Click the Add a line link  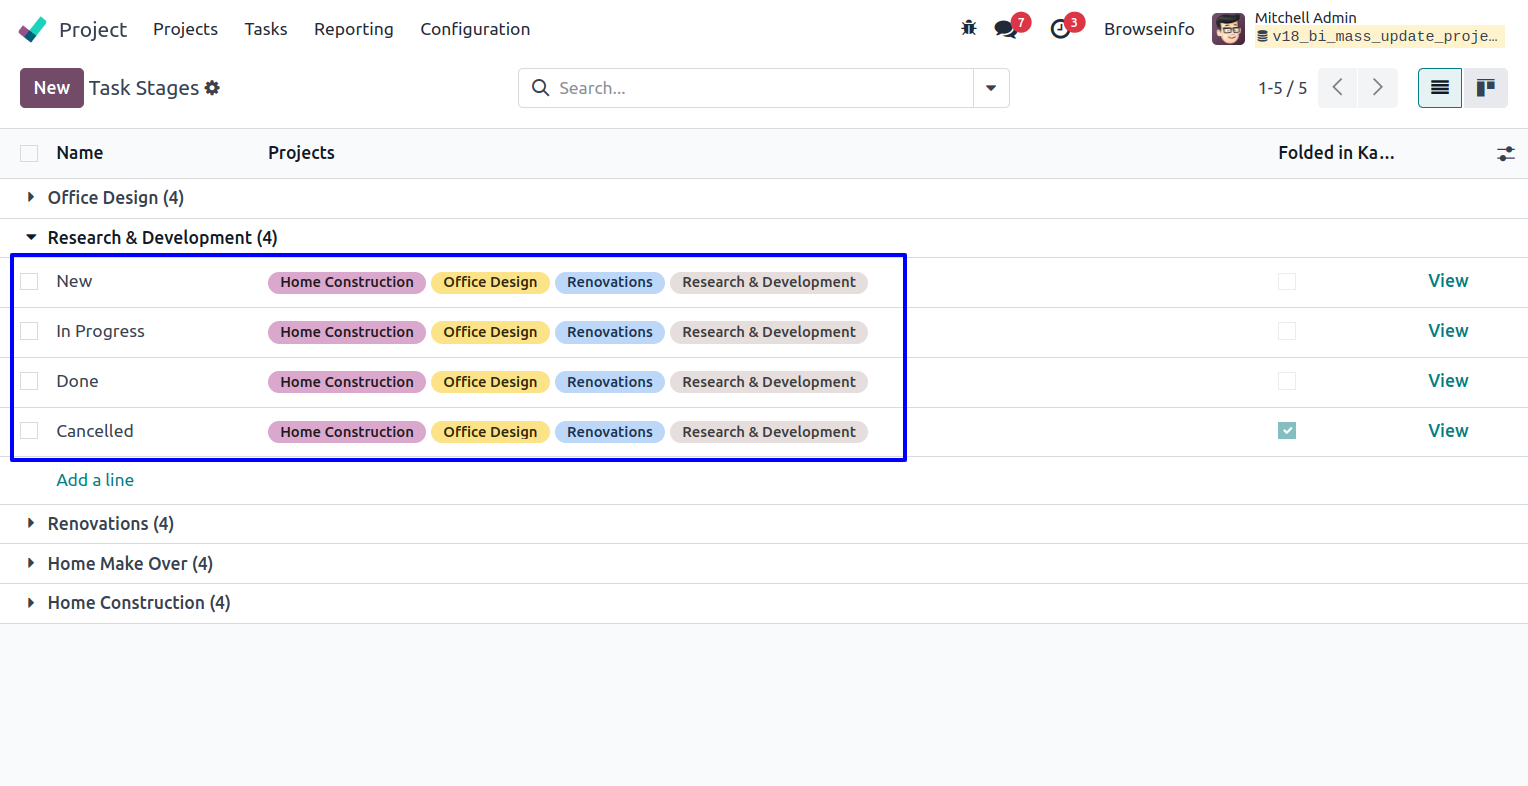pos(95,480)
